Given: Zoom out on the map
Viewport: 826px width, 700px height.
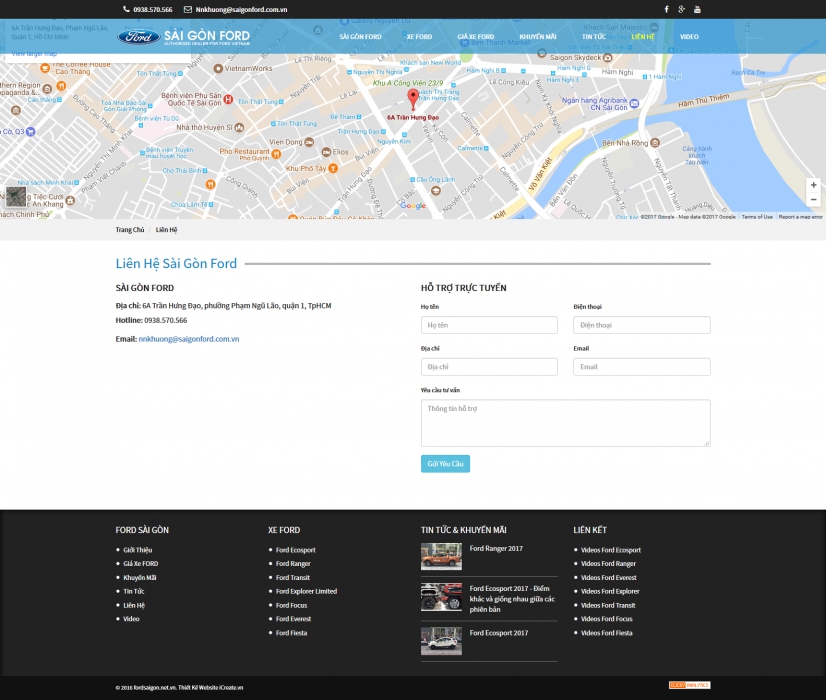Looking at the screenshot, I should click(x=813, y=199).
